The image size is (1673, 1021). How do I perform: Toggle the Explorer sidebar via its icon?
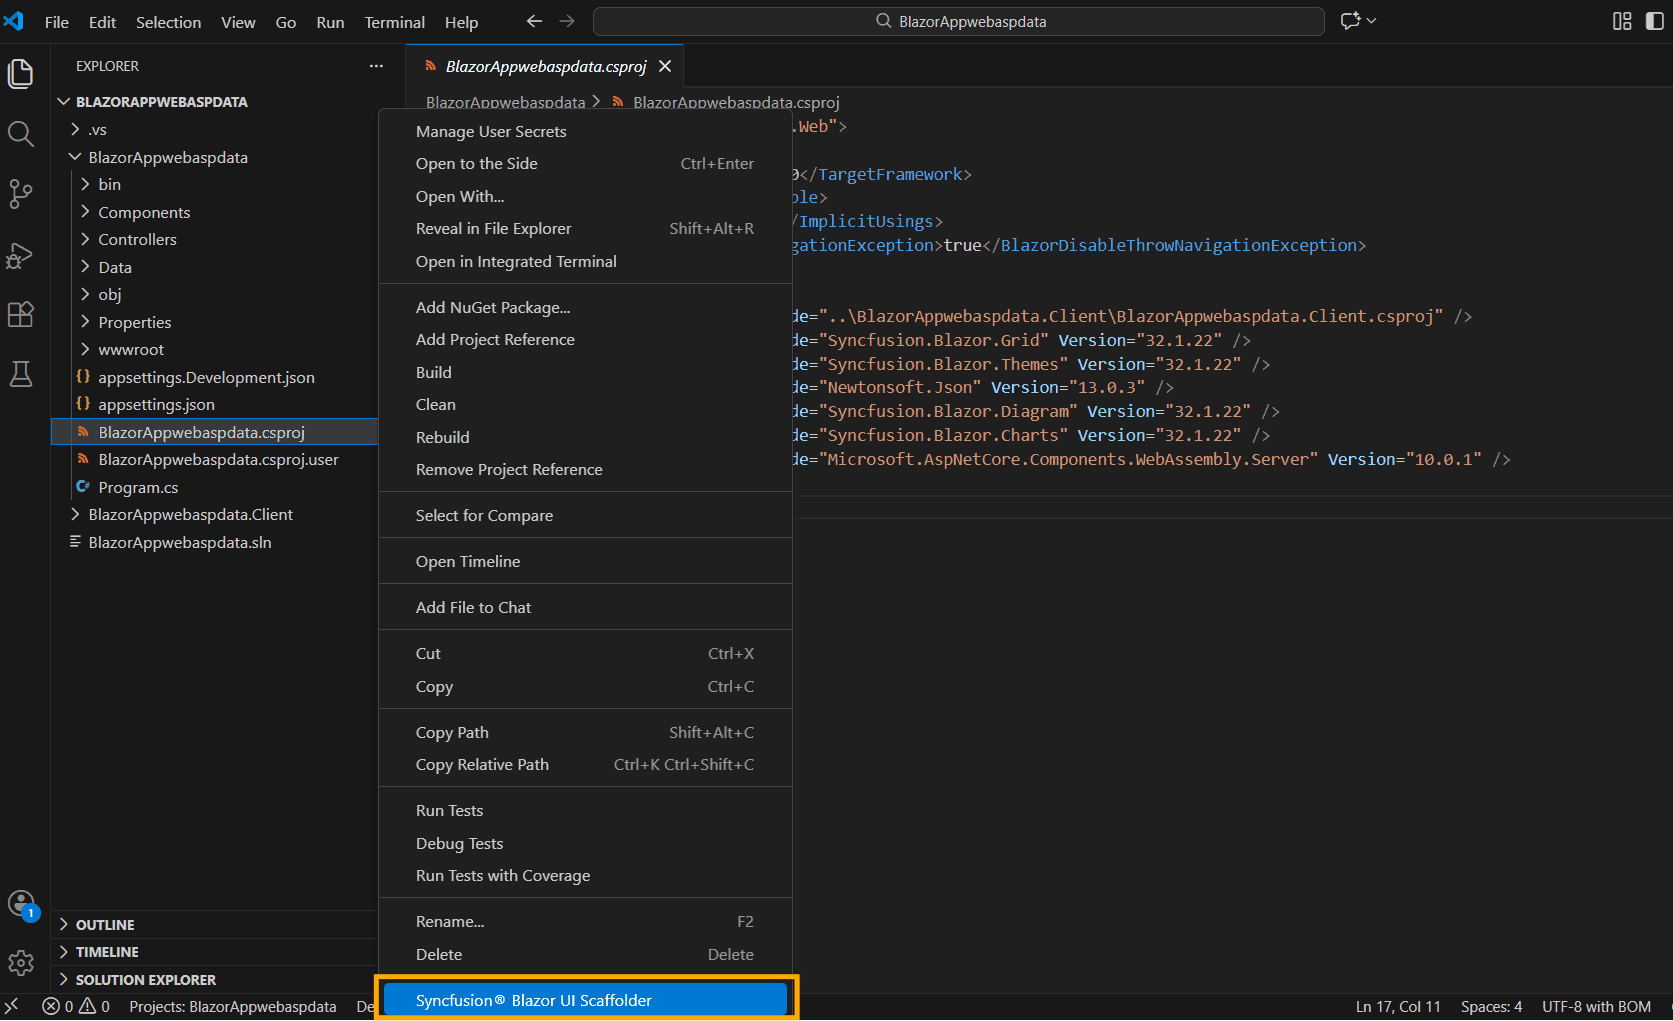pos(20,73)
